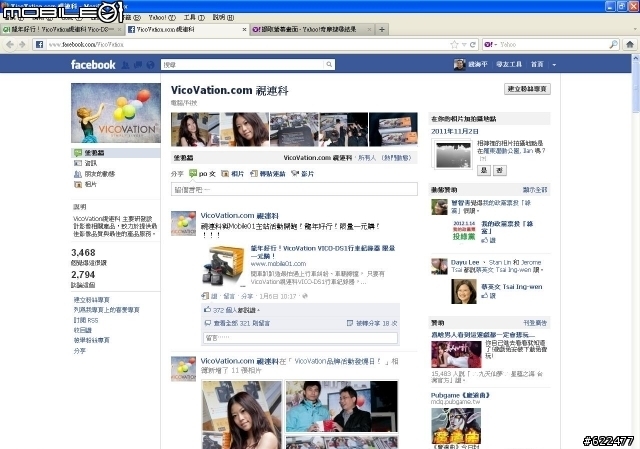This screenshot has height=449, width=640.
Task: Click the Tsai Ing-wen portrait thumbnail
Action: [x=464, y=291]
